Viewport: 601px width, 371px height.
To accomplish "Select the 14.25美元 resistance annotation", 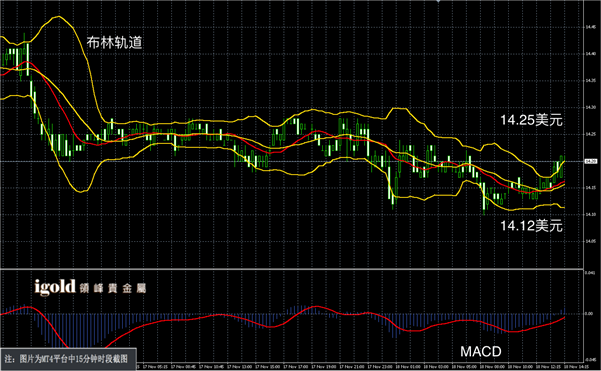I will pyautogui.click(x=531, y=120).
